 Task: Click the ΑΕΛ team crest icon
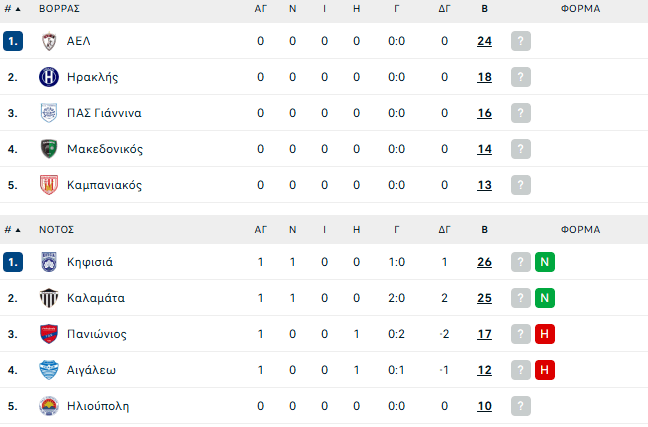49,41
